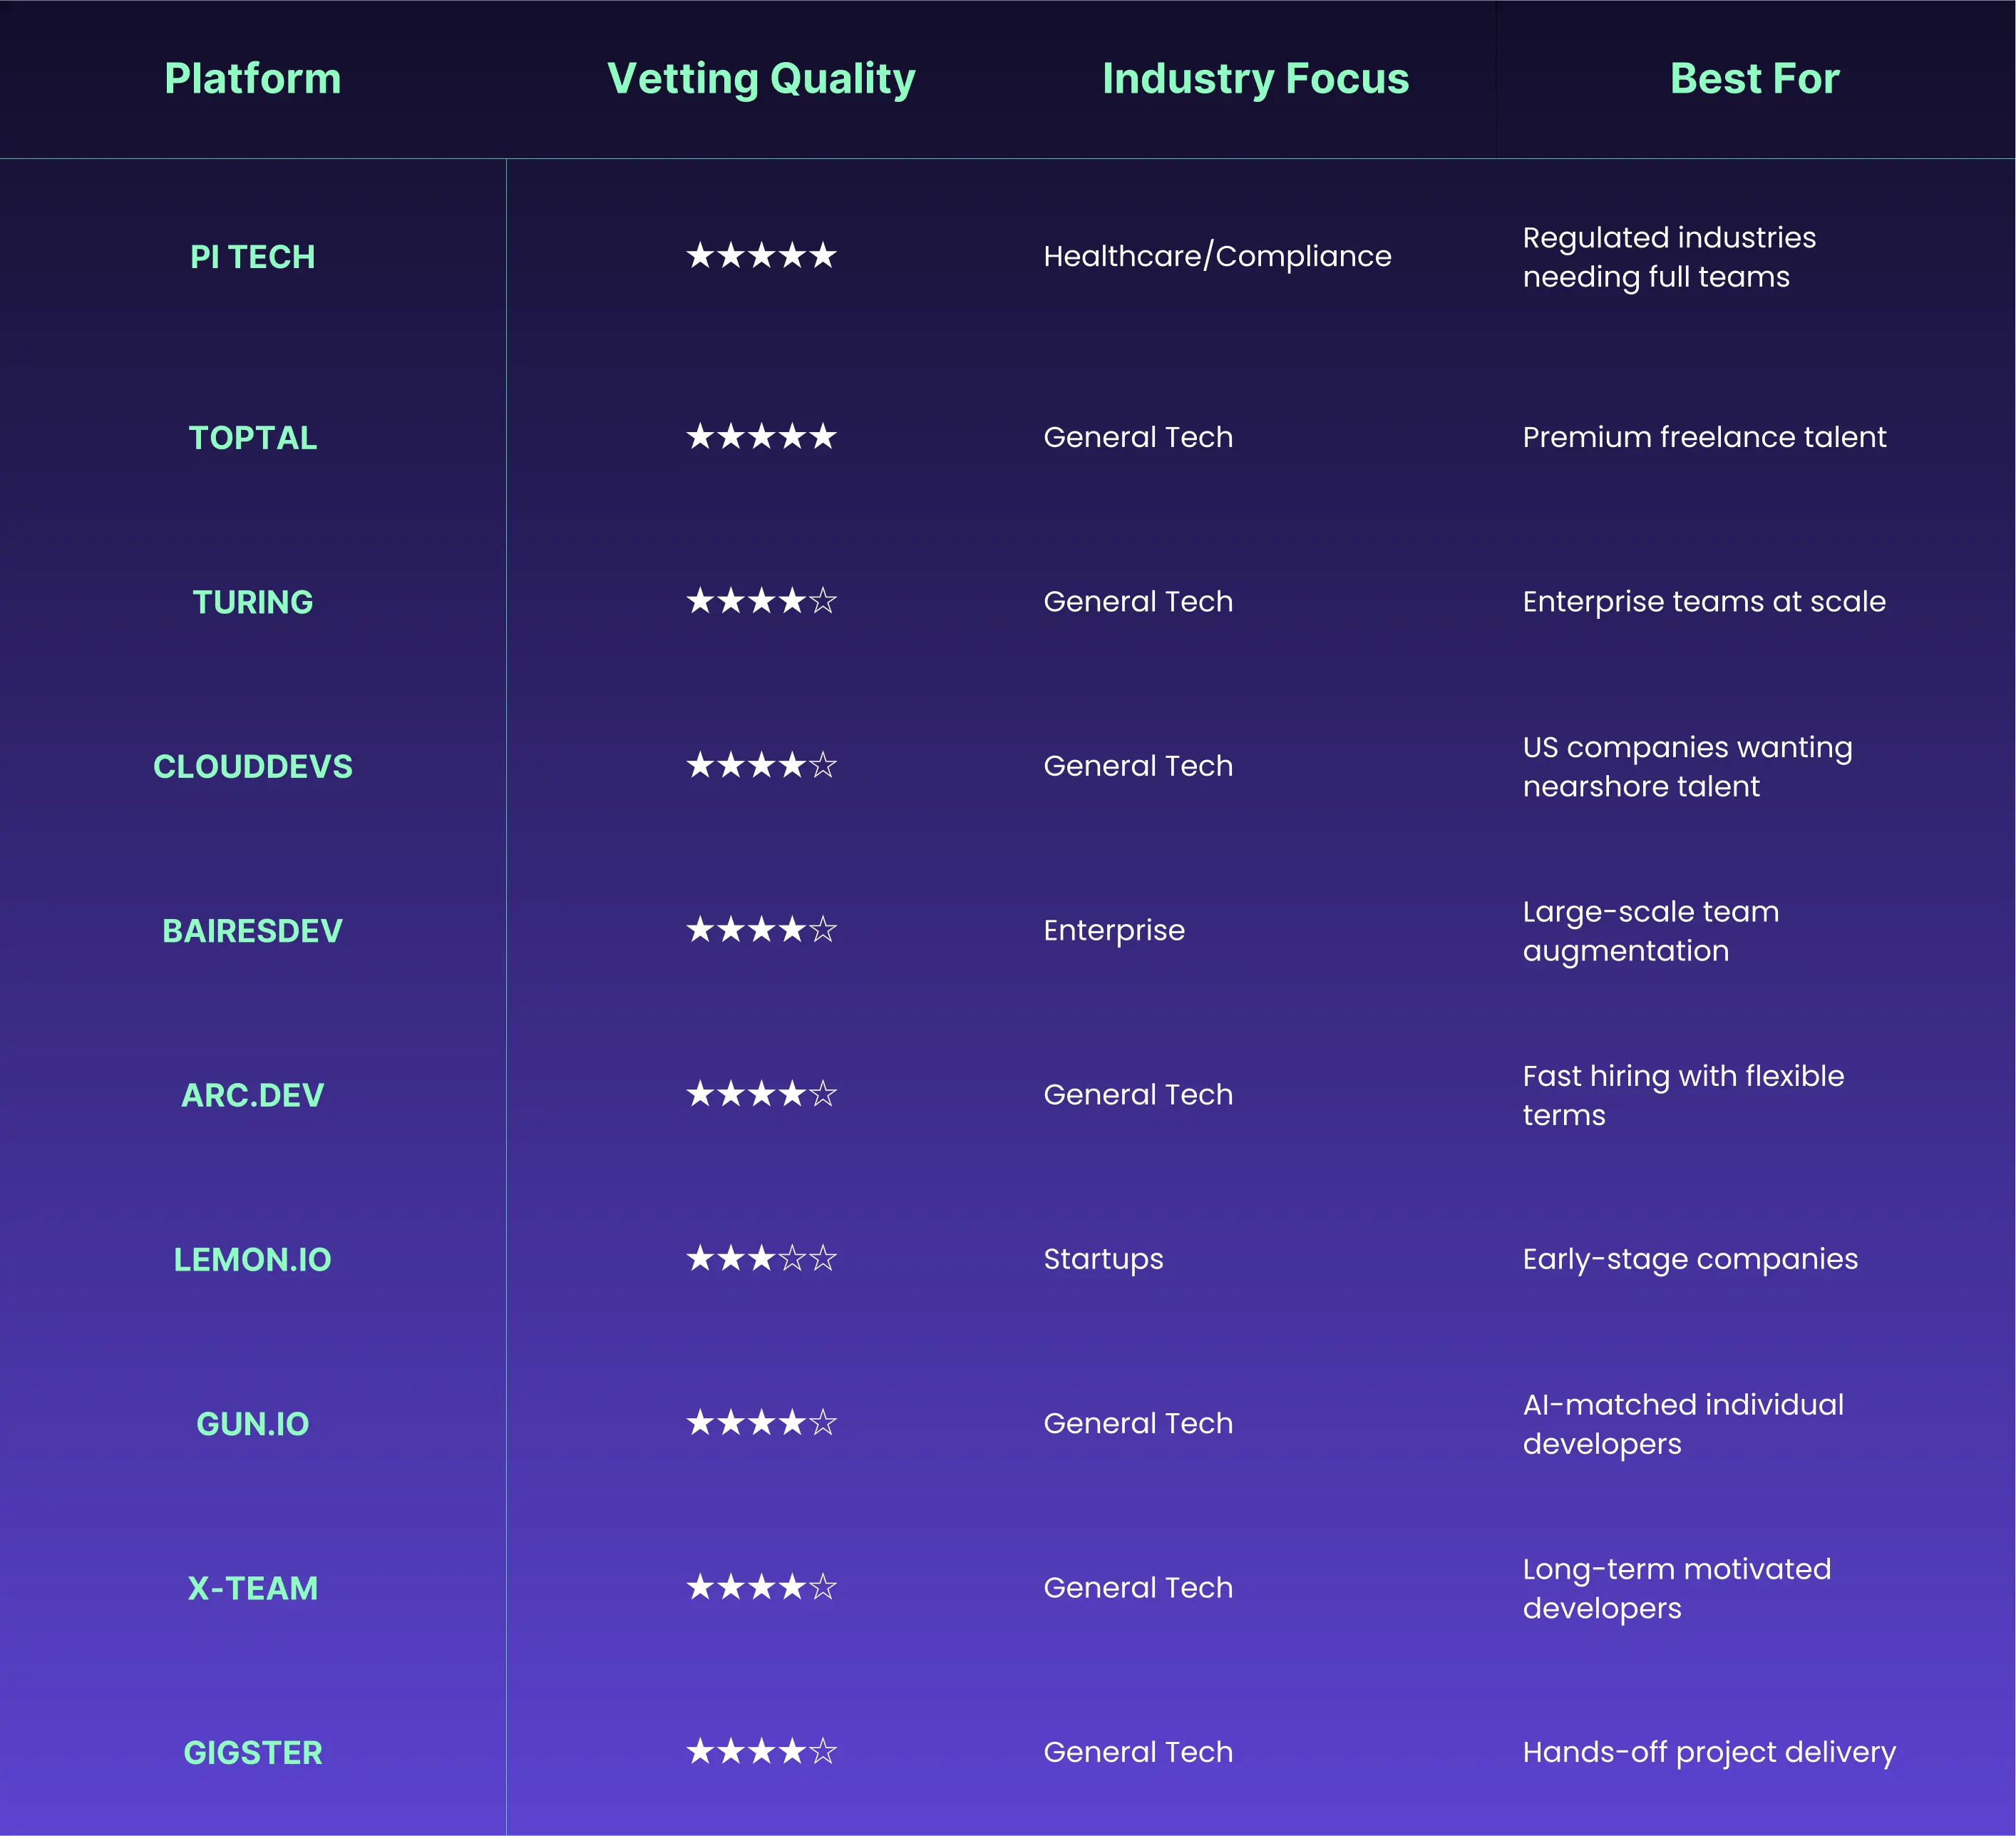Select the LEMON.IO platform name
Viewport: 2016px width, 1836px height.
[253, 1259]
